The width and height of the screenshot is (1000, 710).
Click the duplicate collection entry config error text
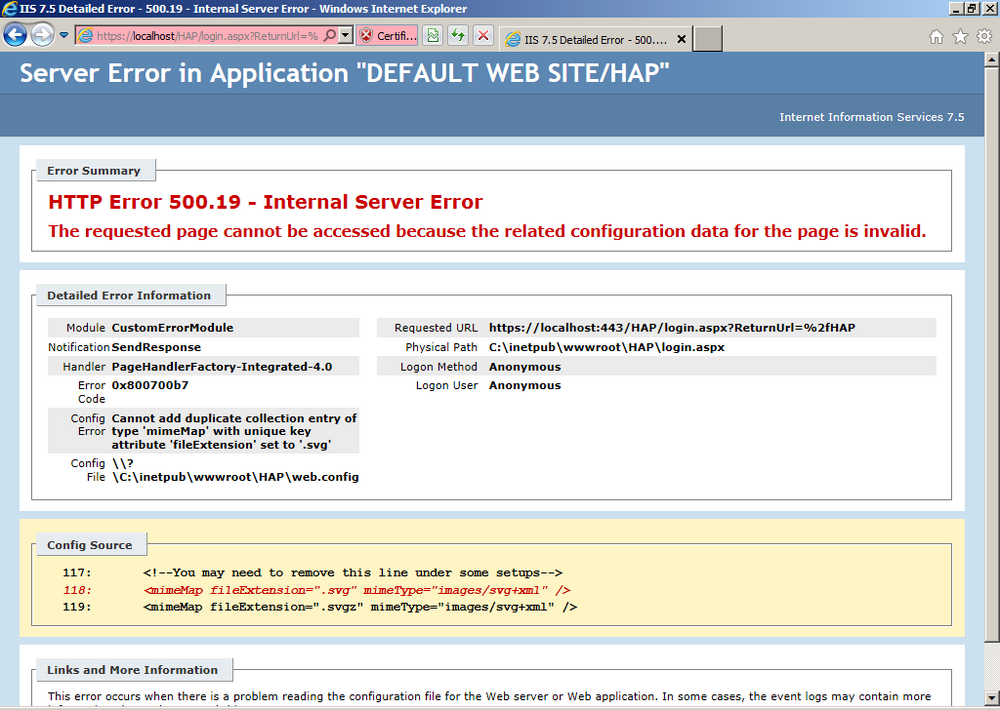[x=234, y=431]
